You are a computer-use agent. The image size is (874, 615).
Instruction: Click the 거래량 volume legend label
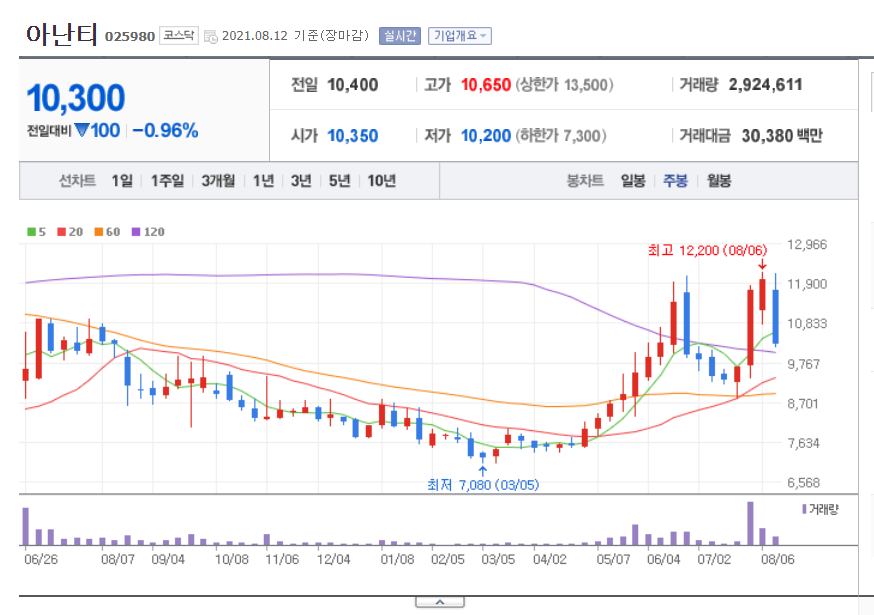(820, 509)
